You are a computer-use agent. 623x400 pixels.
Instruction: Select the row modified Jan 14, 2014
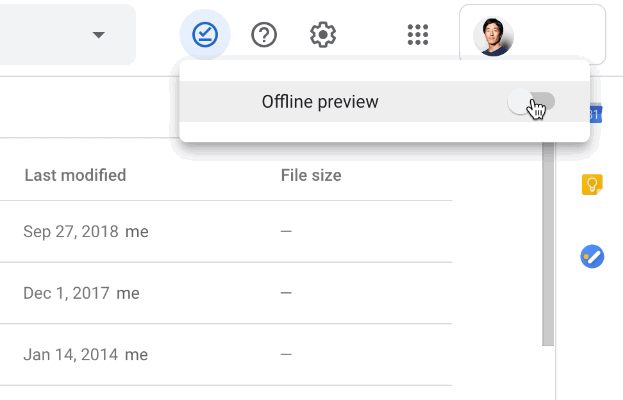(226, 354)
